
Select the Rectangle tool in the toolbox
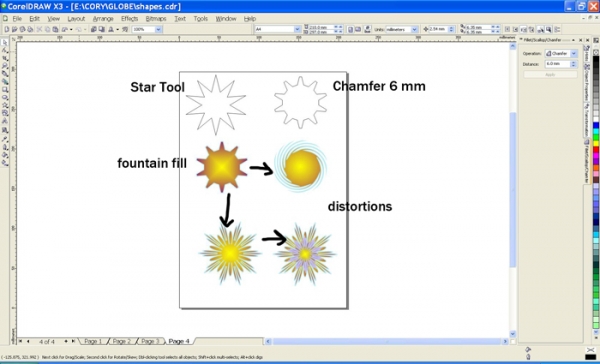tap(5, 90)
